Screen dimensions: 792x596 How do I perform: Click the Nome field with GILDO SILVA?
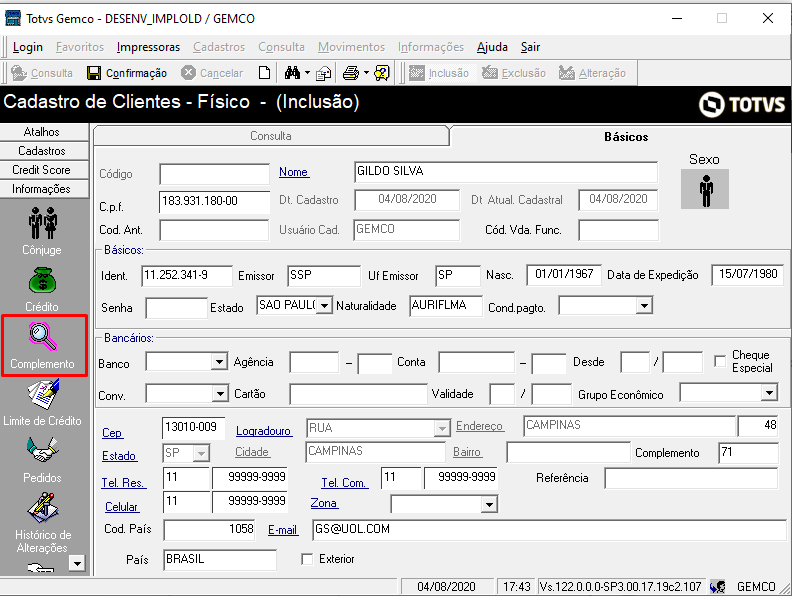[x=506, y=172]
